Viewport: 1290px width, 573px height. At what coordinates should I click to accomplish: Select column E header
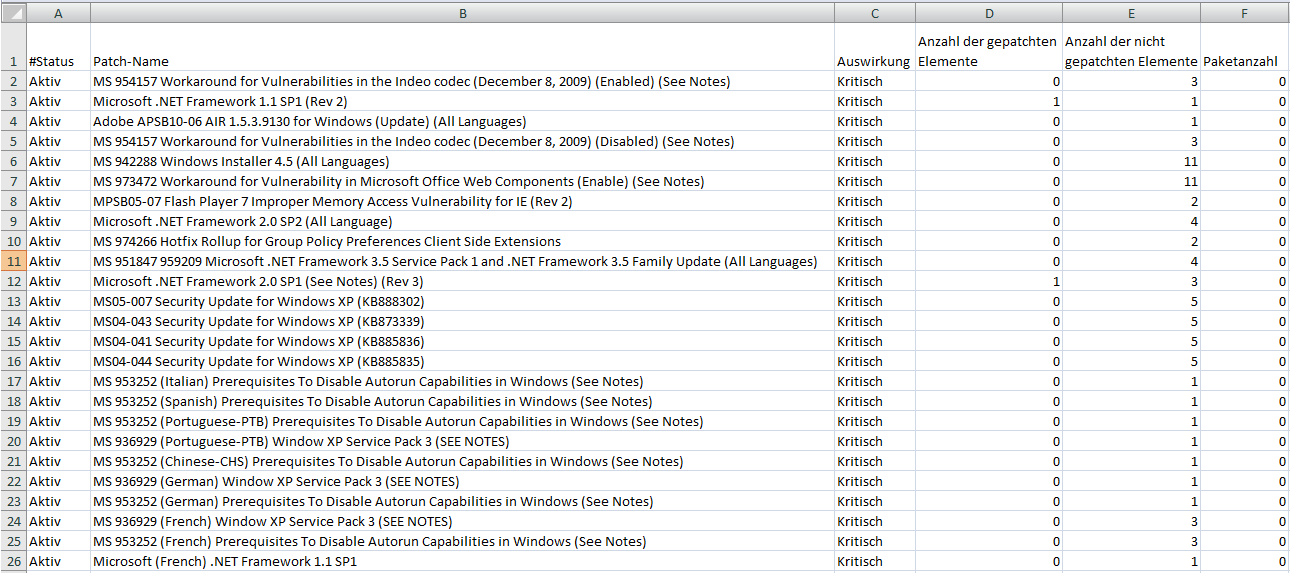coord(1132,13)
